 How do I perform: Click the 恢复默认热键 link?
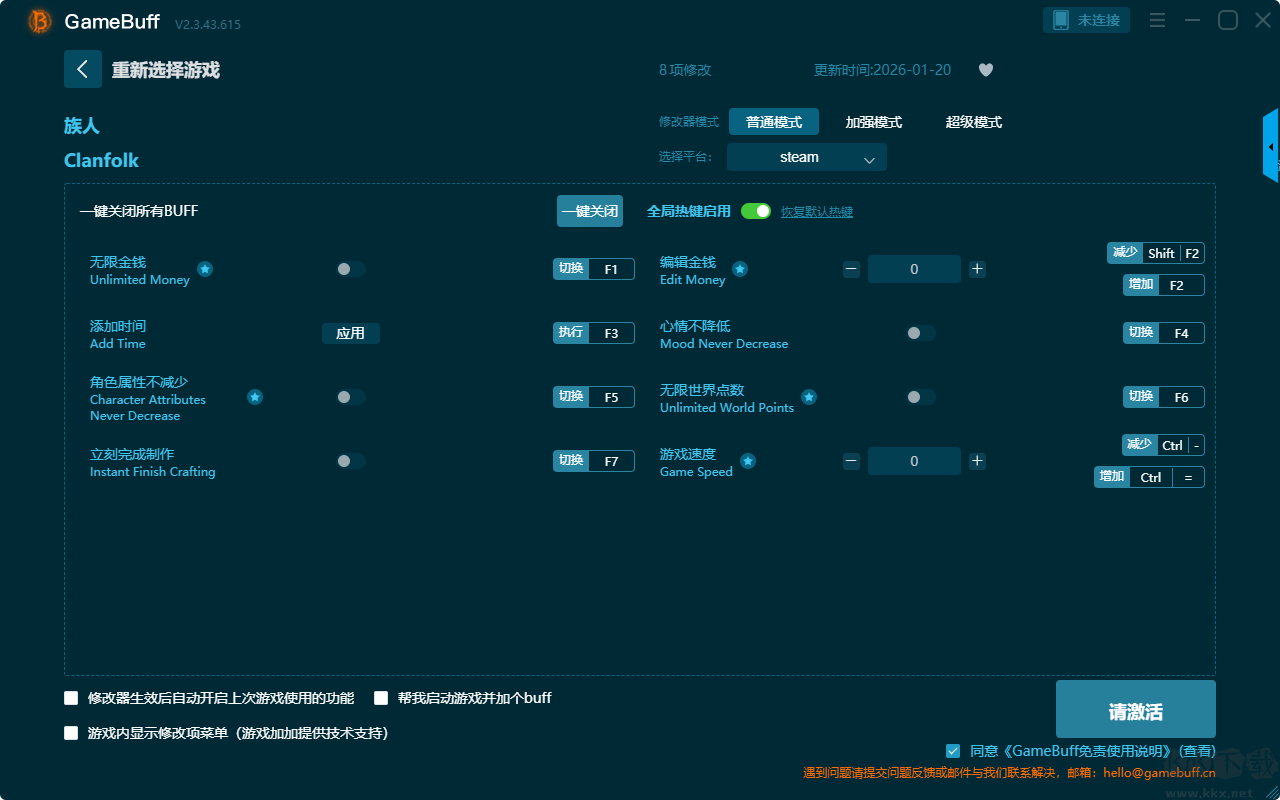click(x=817, y=212)
